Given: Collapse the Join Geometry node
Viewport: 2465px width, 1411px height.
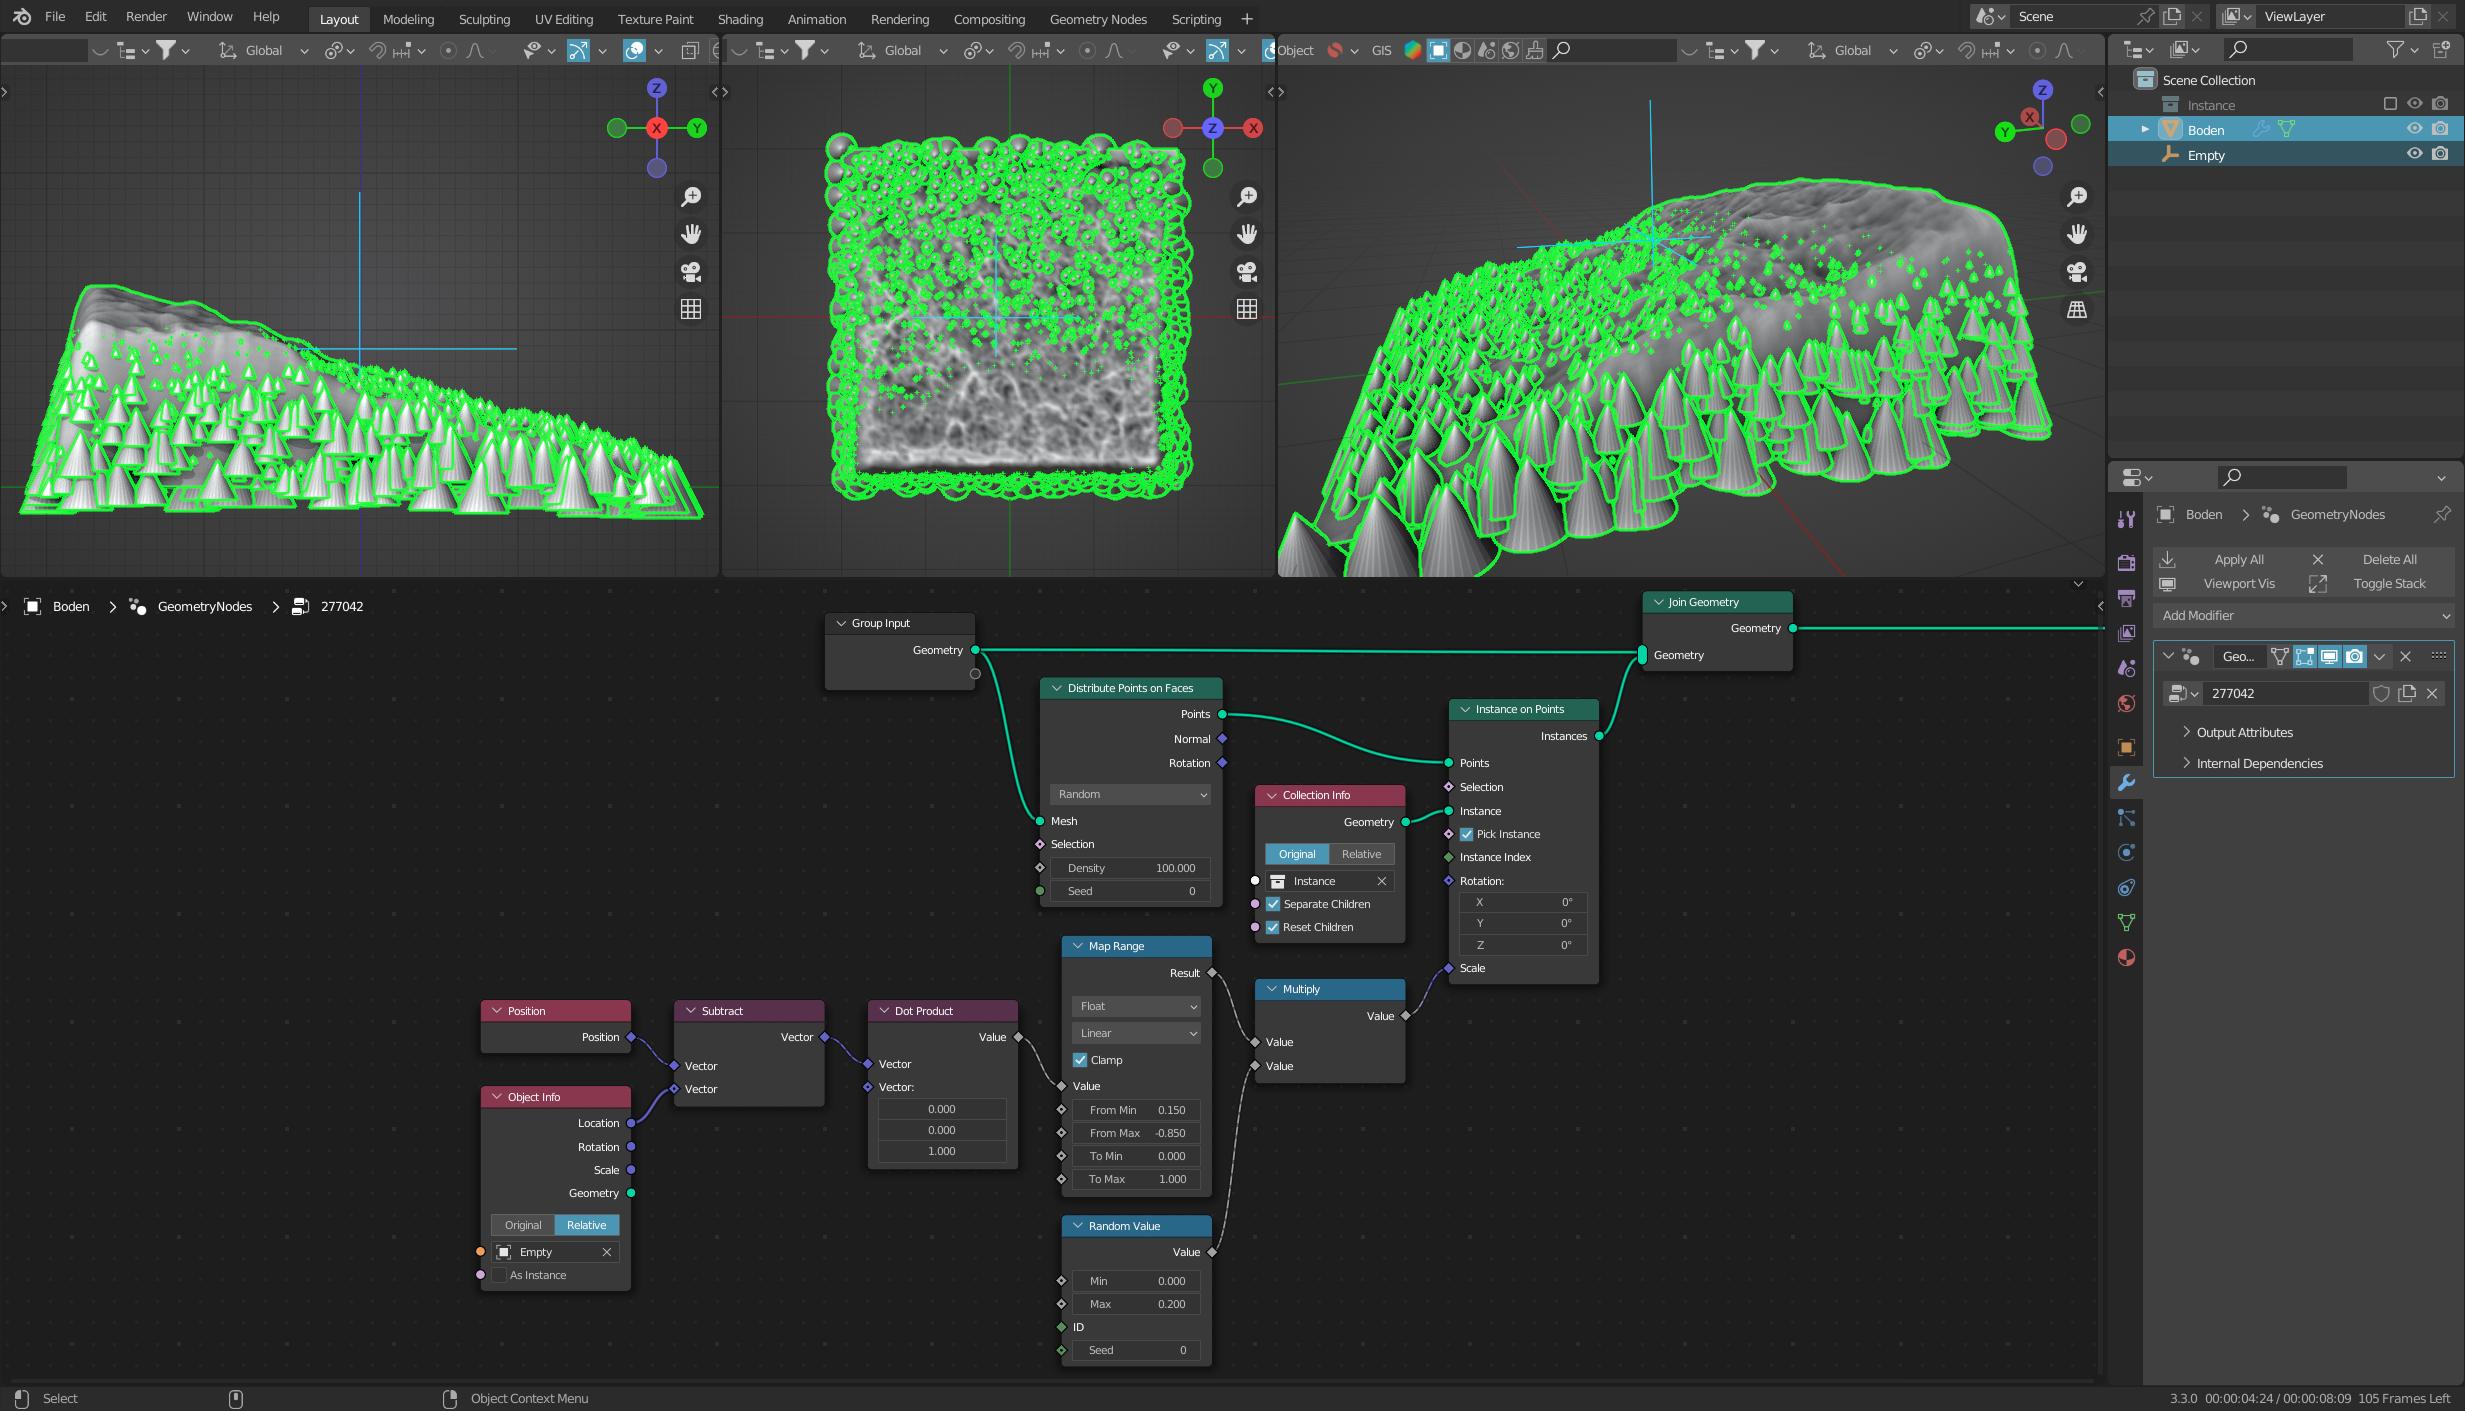Looking at the screenshot, I should click(1658, 602).
